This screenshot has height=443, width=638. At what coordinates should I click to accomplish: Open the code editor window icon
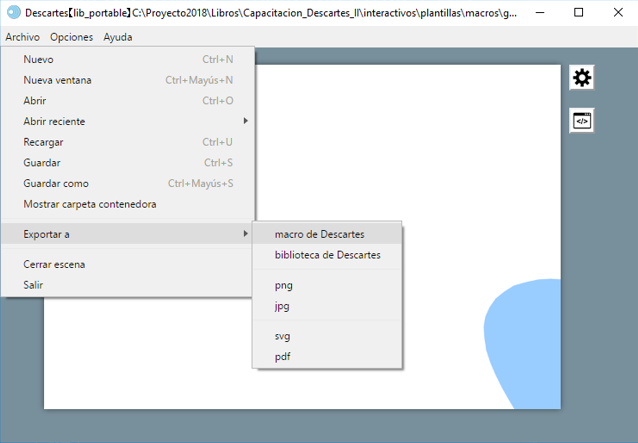point(581,120)
